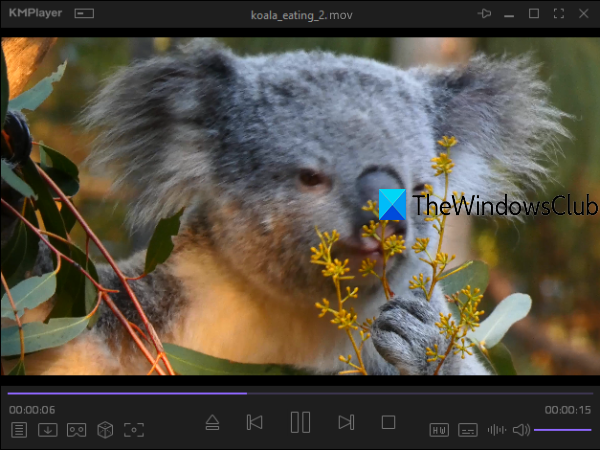
Task: Pin the player window on top
Action: click(484, 14)
